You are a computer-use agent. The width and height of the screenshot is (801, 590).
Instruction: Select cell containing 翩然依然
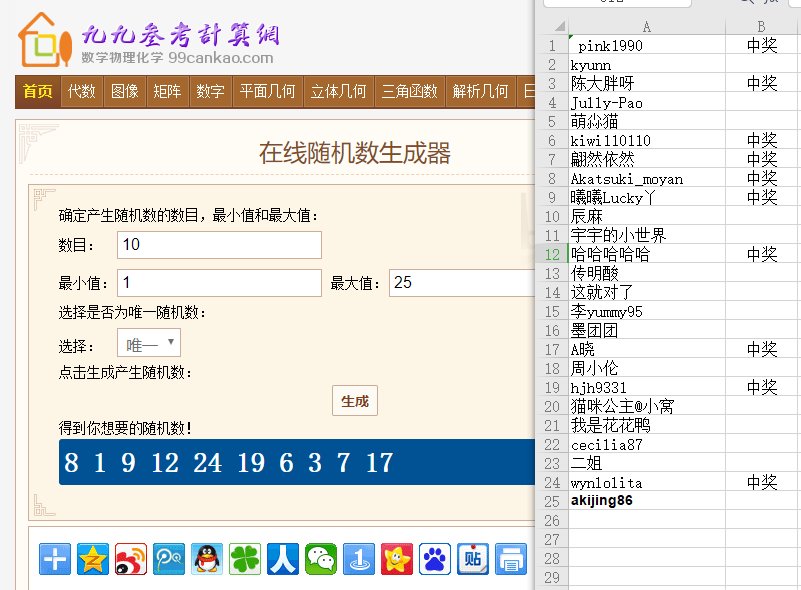tap(647, 159)
